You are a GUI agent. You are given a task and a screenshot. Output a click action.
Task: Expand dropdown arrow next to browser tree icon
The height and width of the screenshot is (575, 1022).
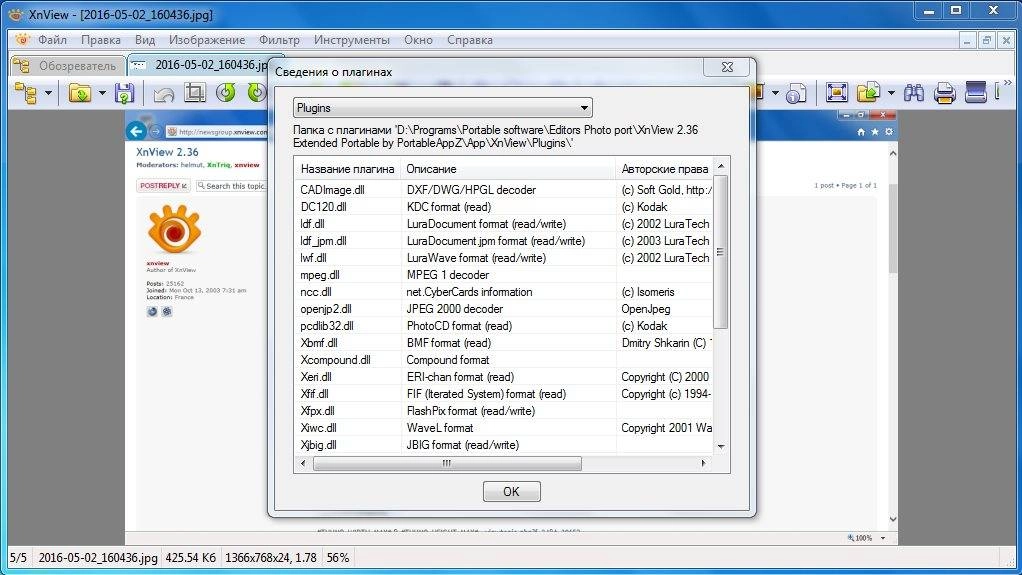[48, 93]
